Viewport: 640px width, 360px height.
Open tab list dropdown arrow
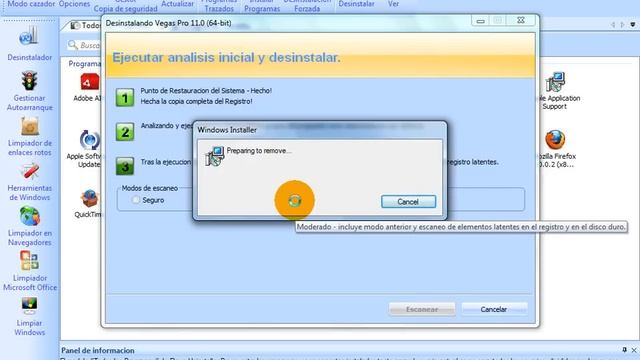tap(633, 25)
